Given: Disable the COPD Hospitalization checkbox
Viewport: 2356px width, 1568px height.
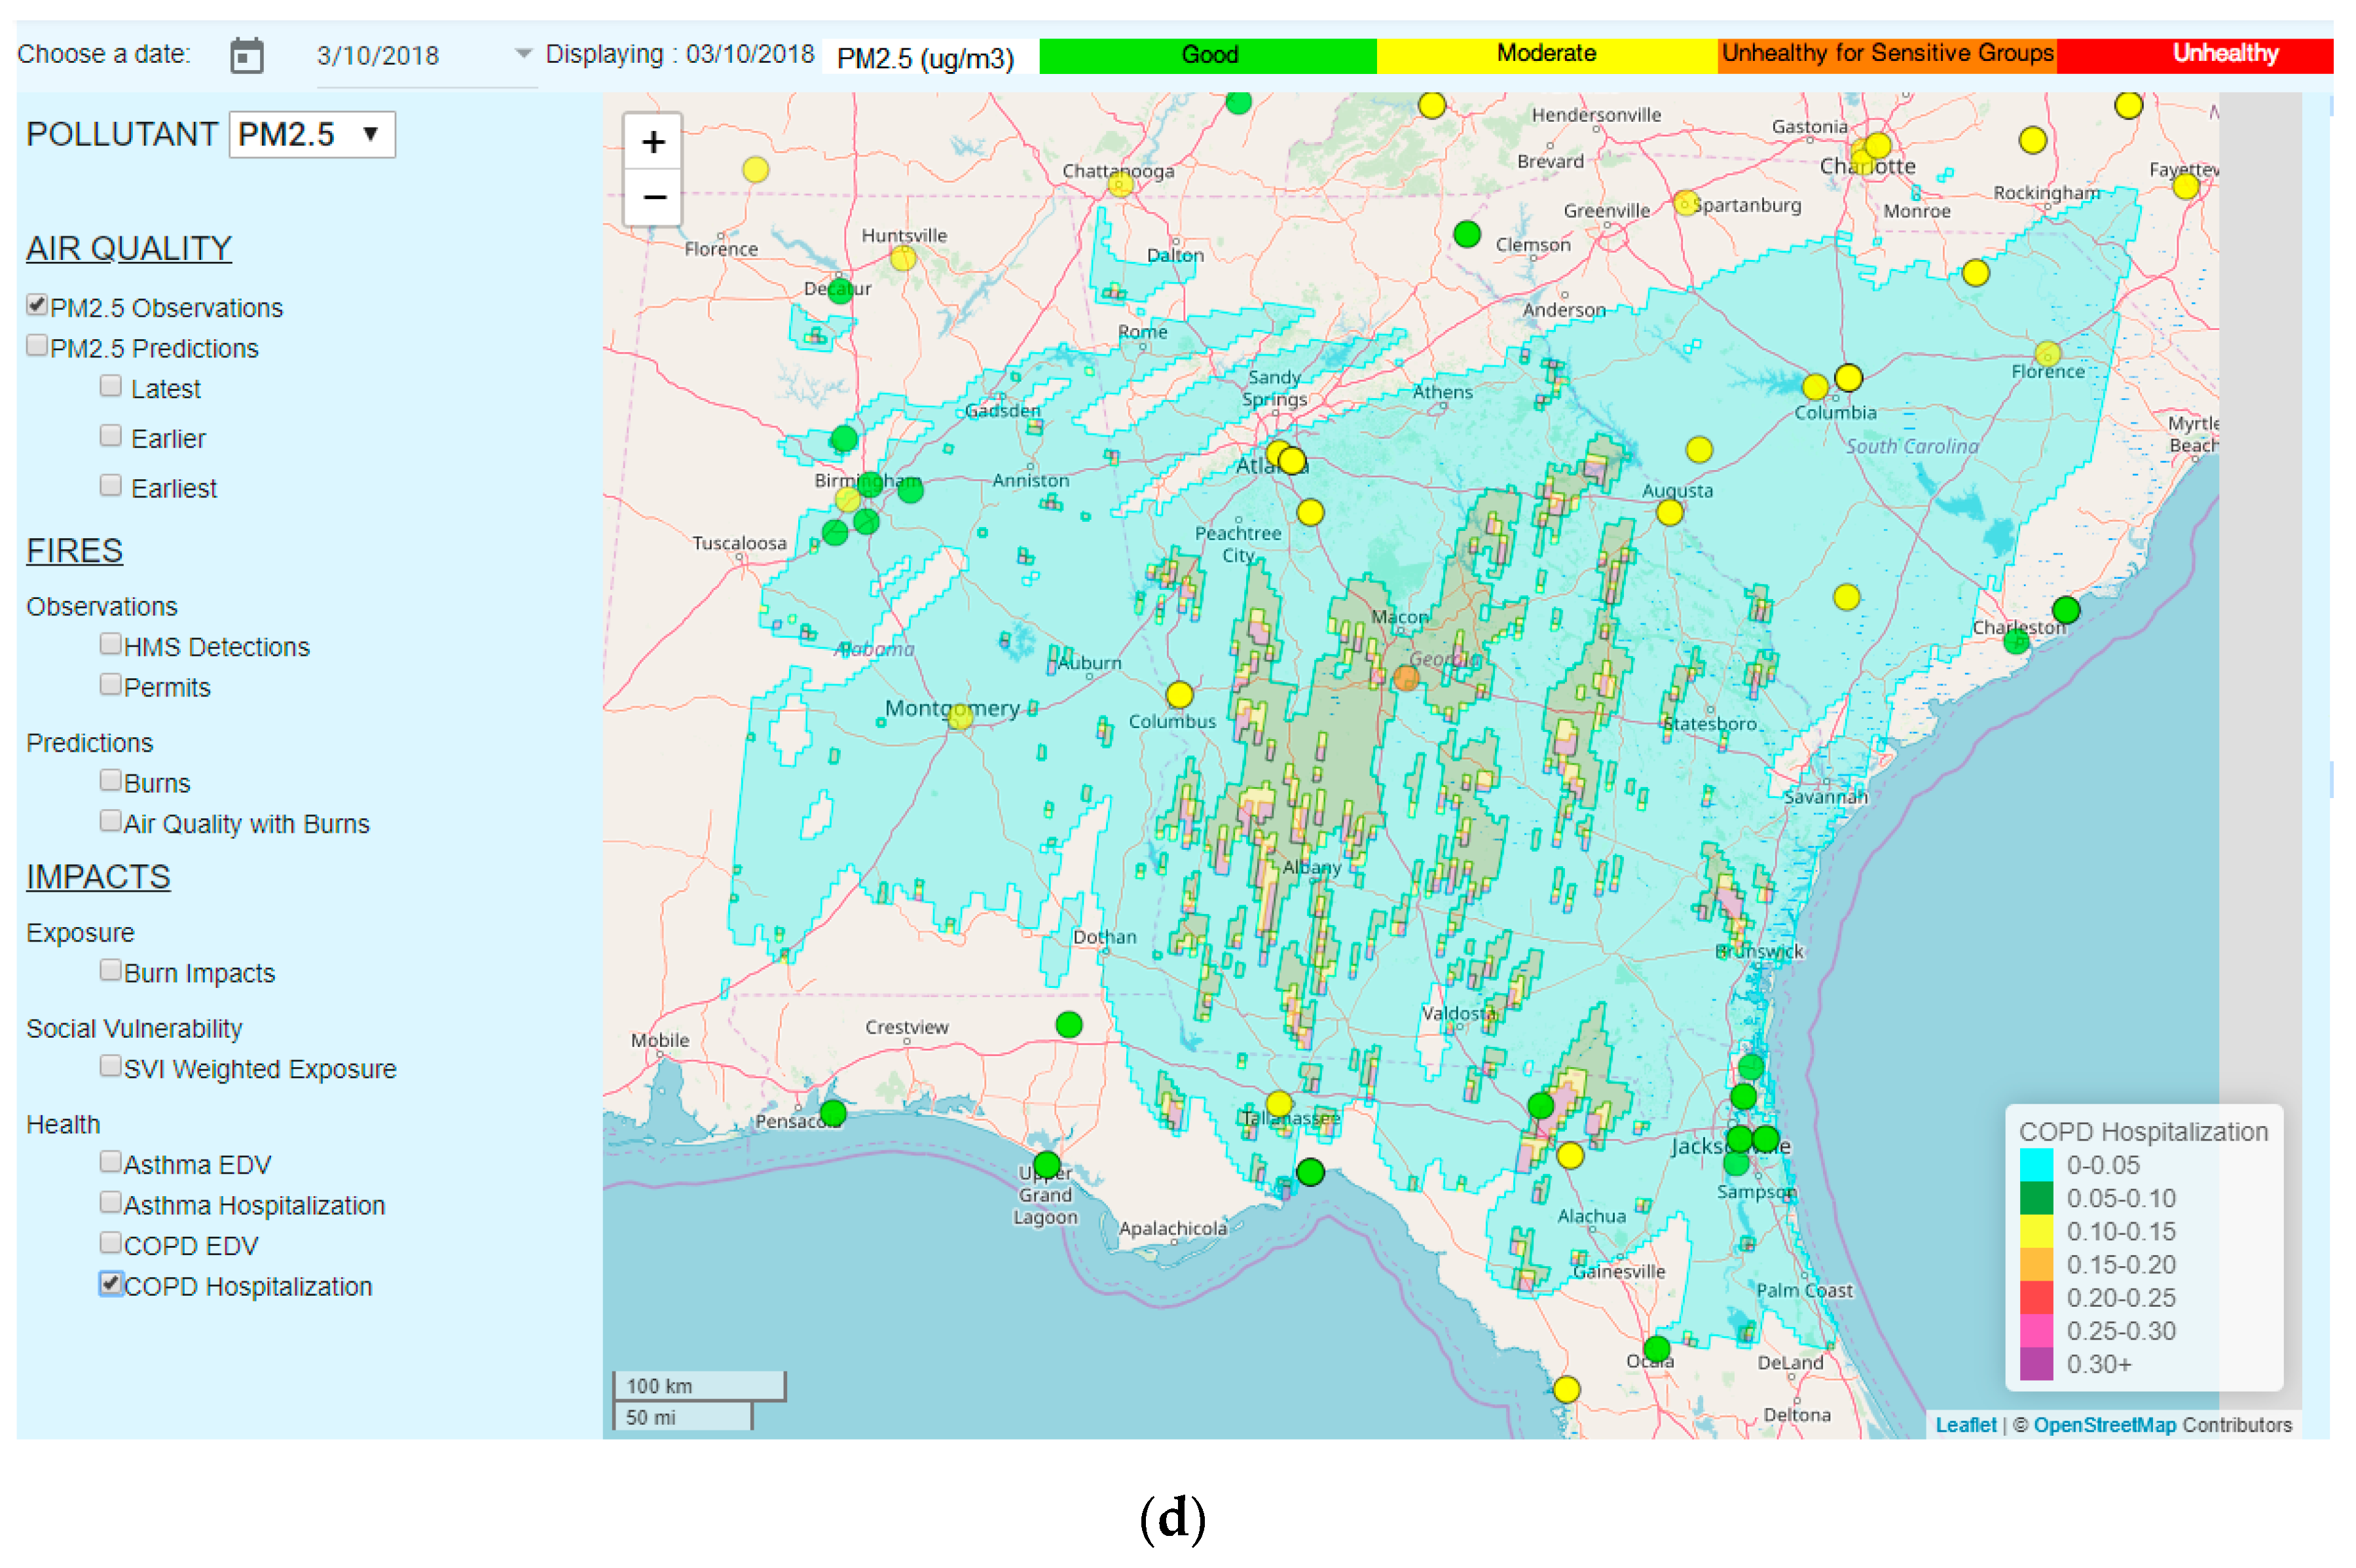Looking at the screenshot, I should pyautogui.click(x=111, y=1283).
